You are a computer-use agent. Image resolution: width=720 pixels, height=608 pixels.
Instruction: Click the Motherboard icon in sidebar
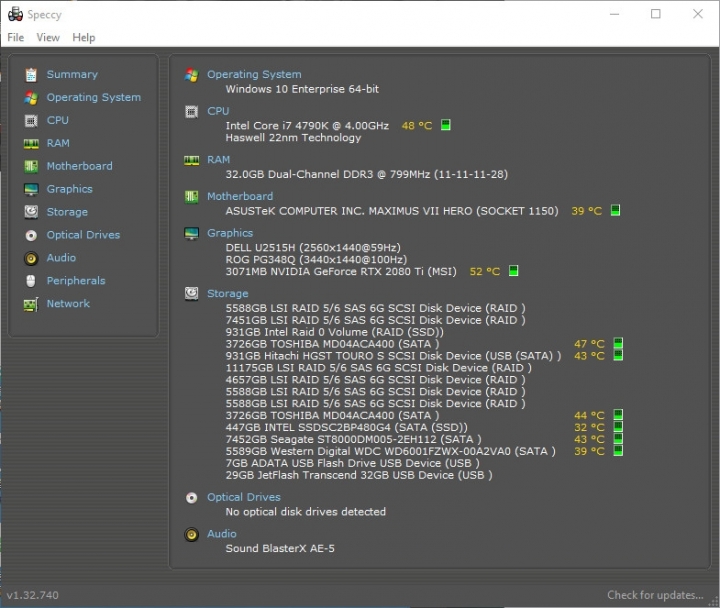(31, 166)
